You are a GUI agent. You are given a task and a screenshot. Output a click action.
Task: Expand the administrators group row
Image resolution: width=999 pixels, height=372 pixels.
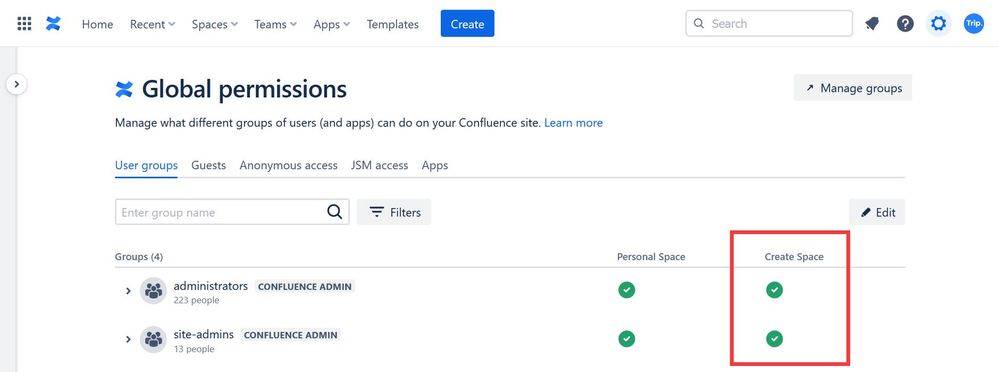128,291
